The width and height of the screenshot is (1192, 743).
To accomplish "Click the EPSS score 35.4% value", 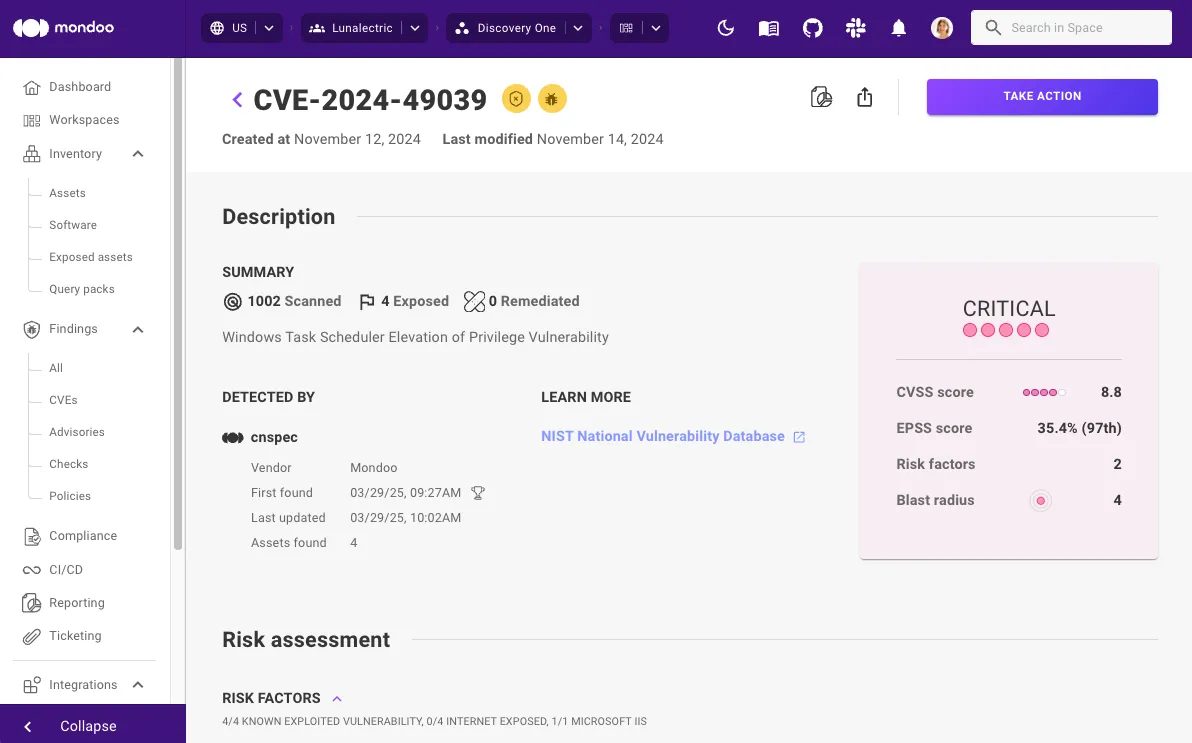I will click(1079, 428).
